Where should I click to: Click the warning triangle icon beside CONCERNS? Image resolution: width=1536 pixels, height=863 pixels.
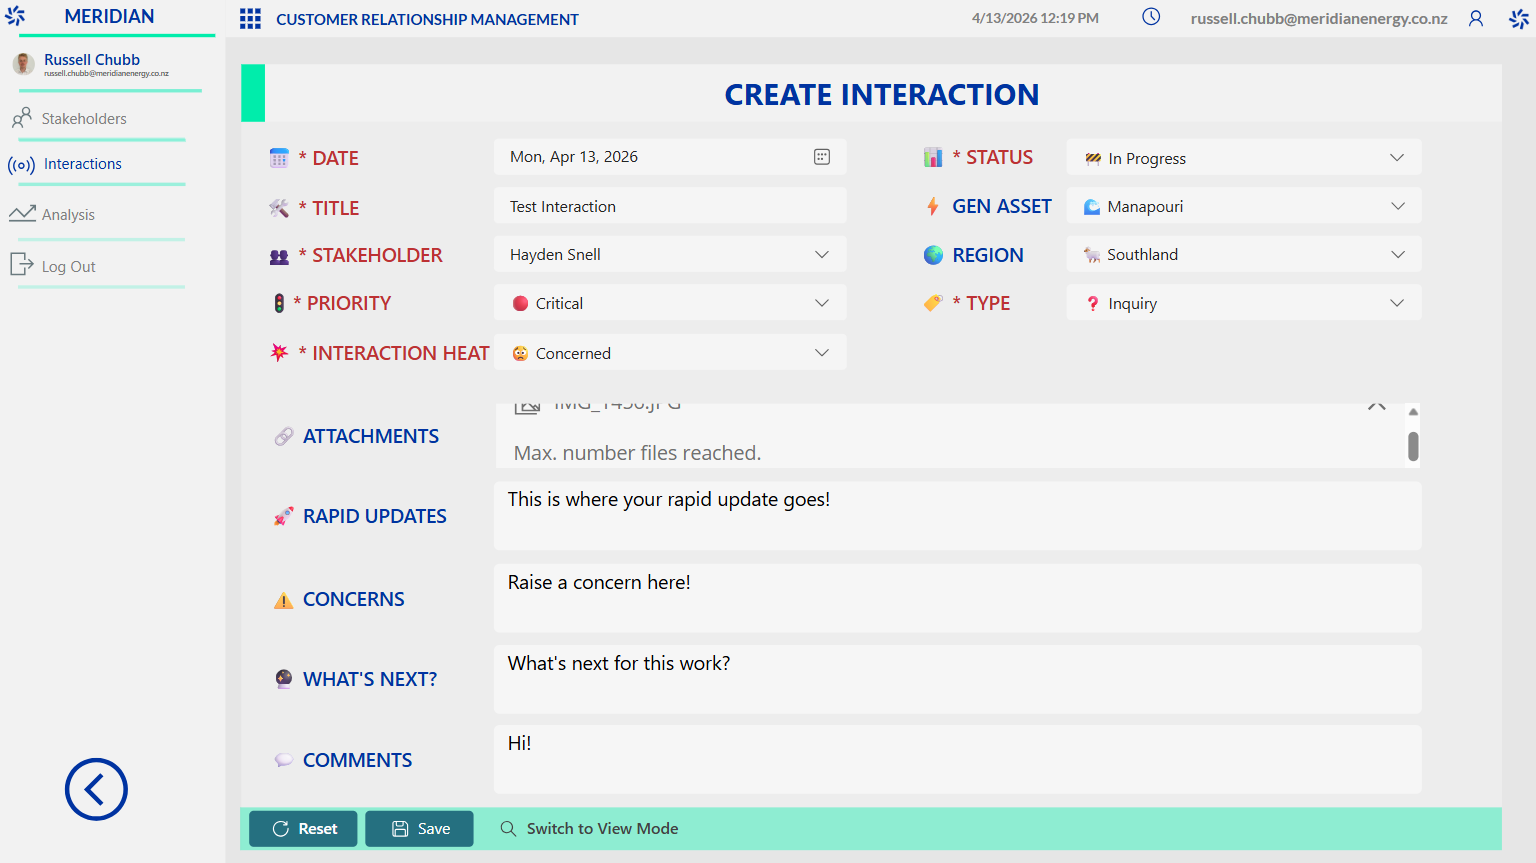pos(284,600)
